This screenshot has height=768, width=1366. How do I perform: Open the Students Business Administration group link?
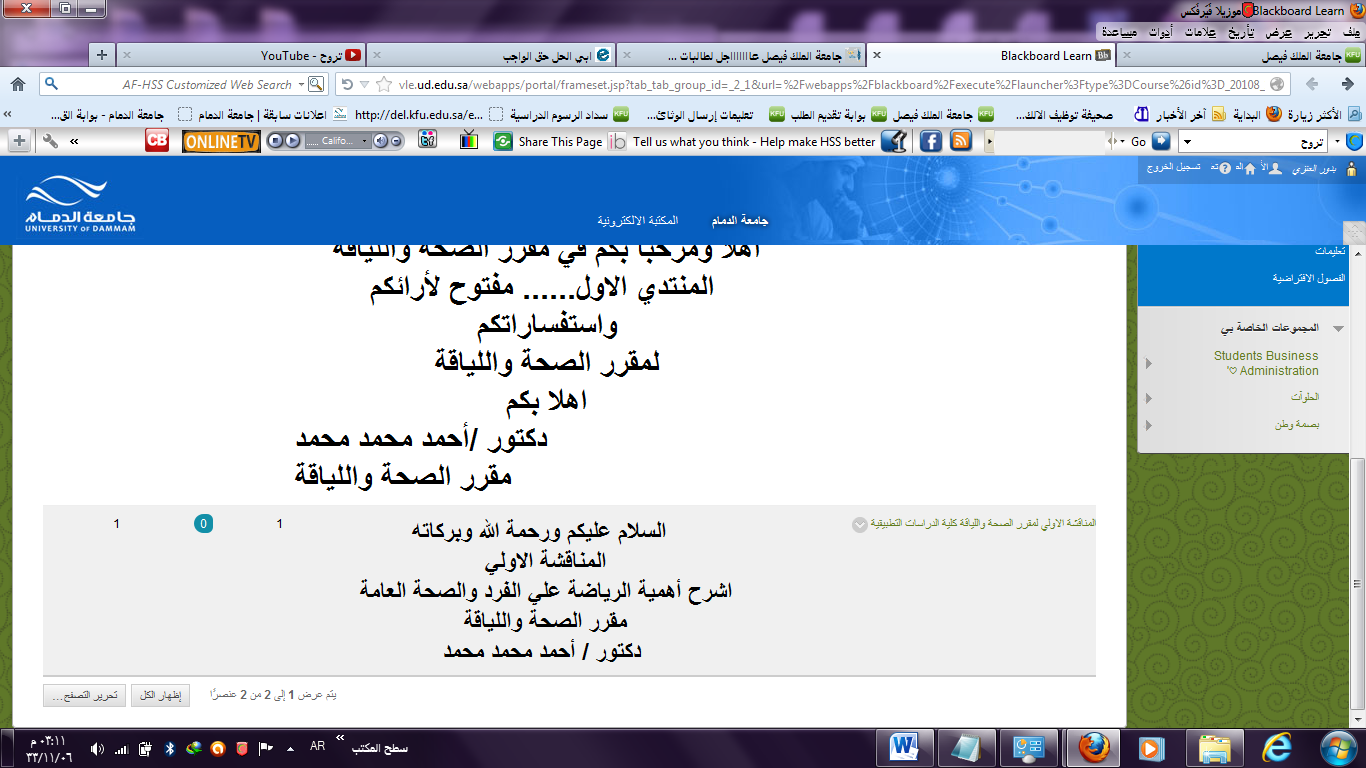(x=1266, y=363)
